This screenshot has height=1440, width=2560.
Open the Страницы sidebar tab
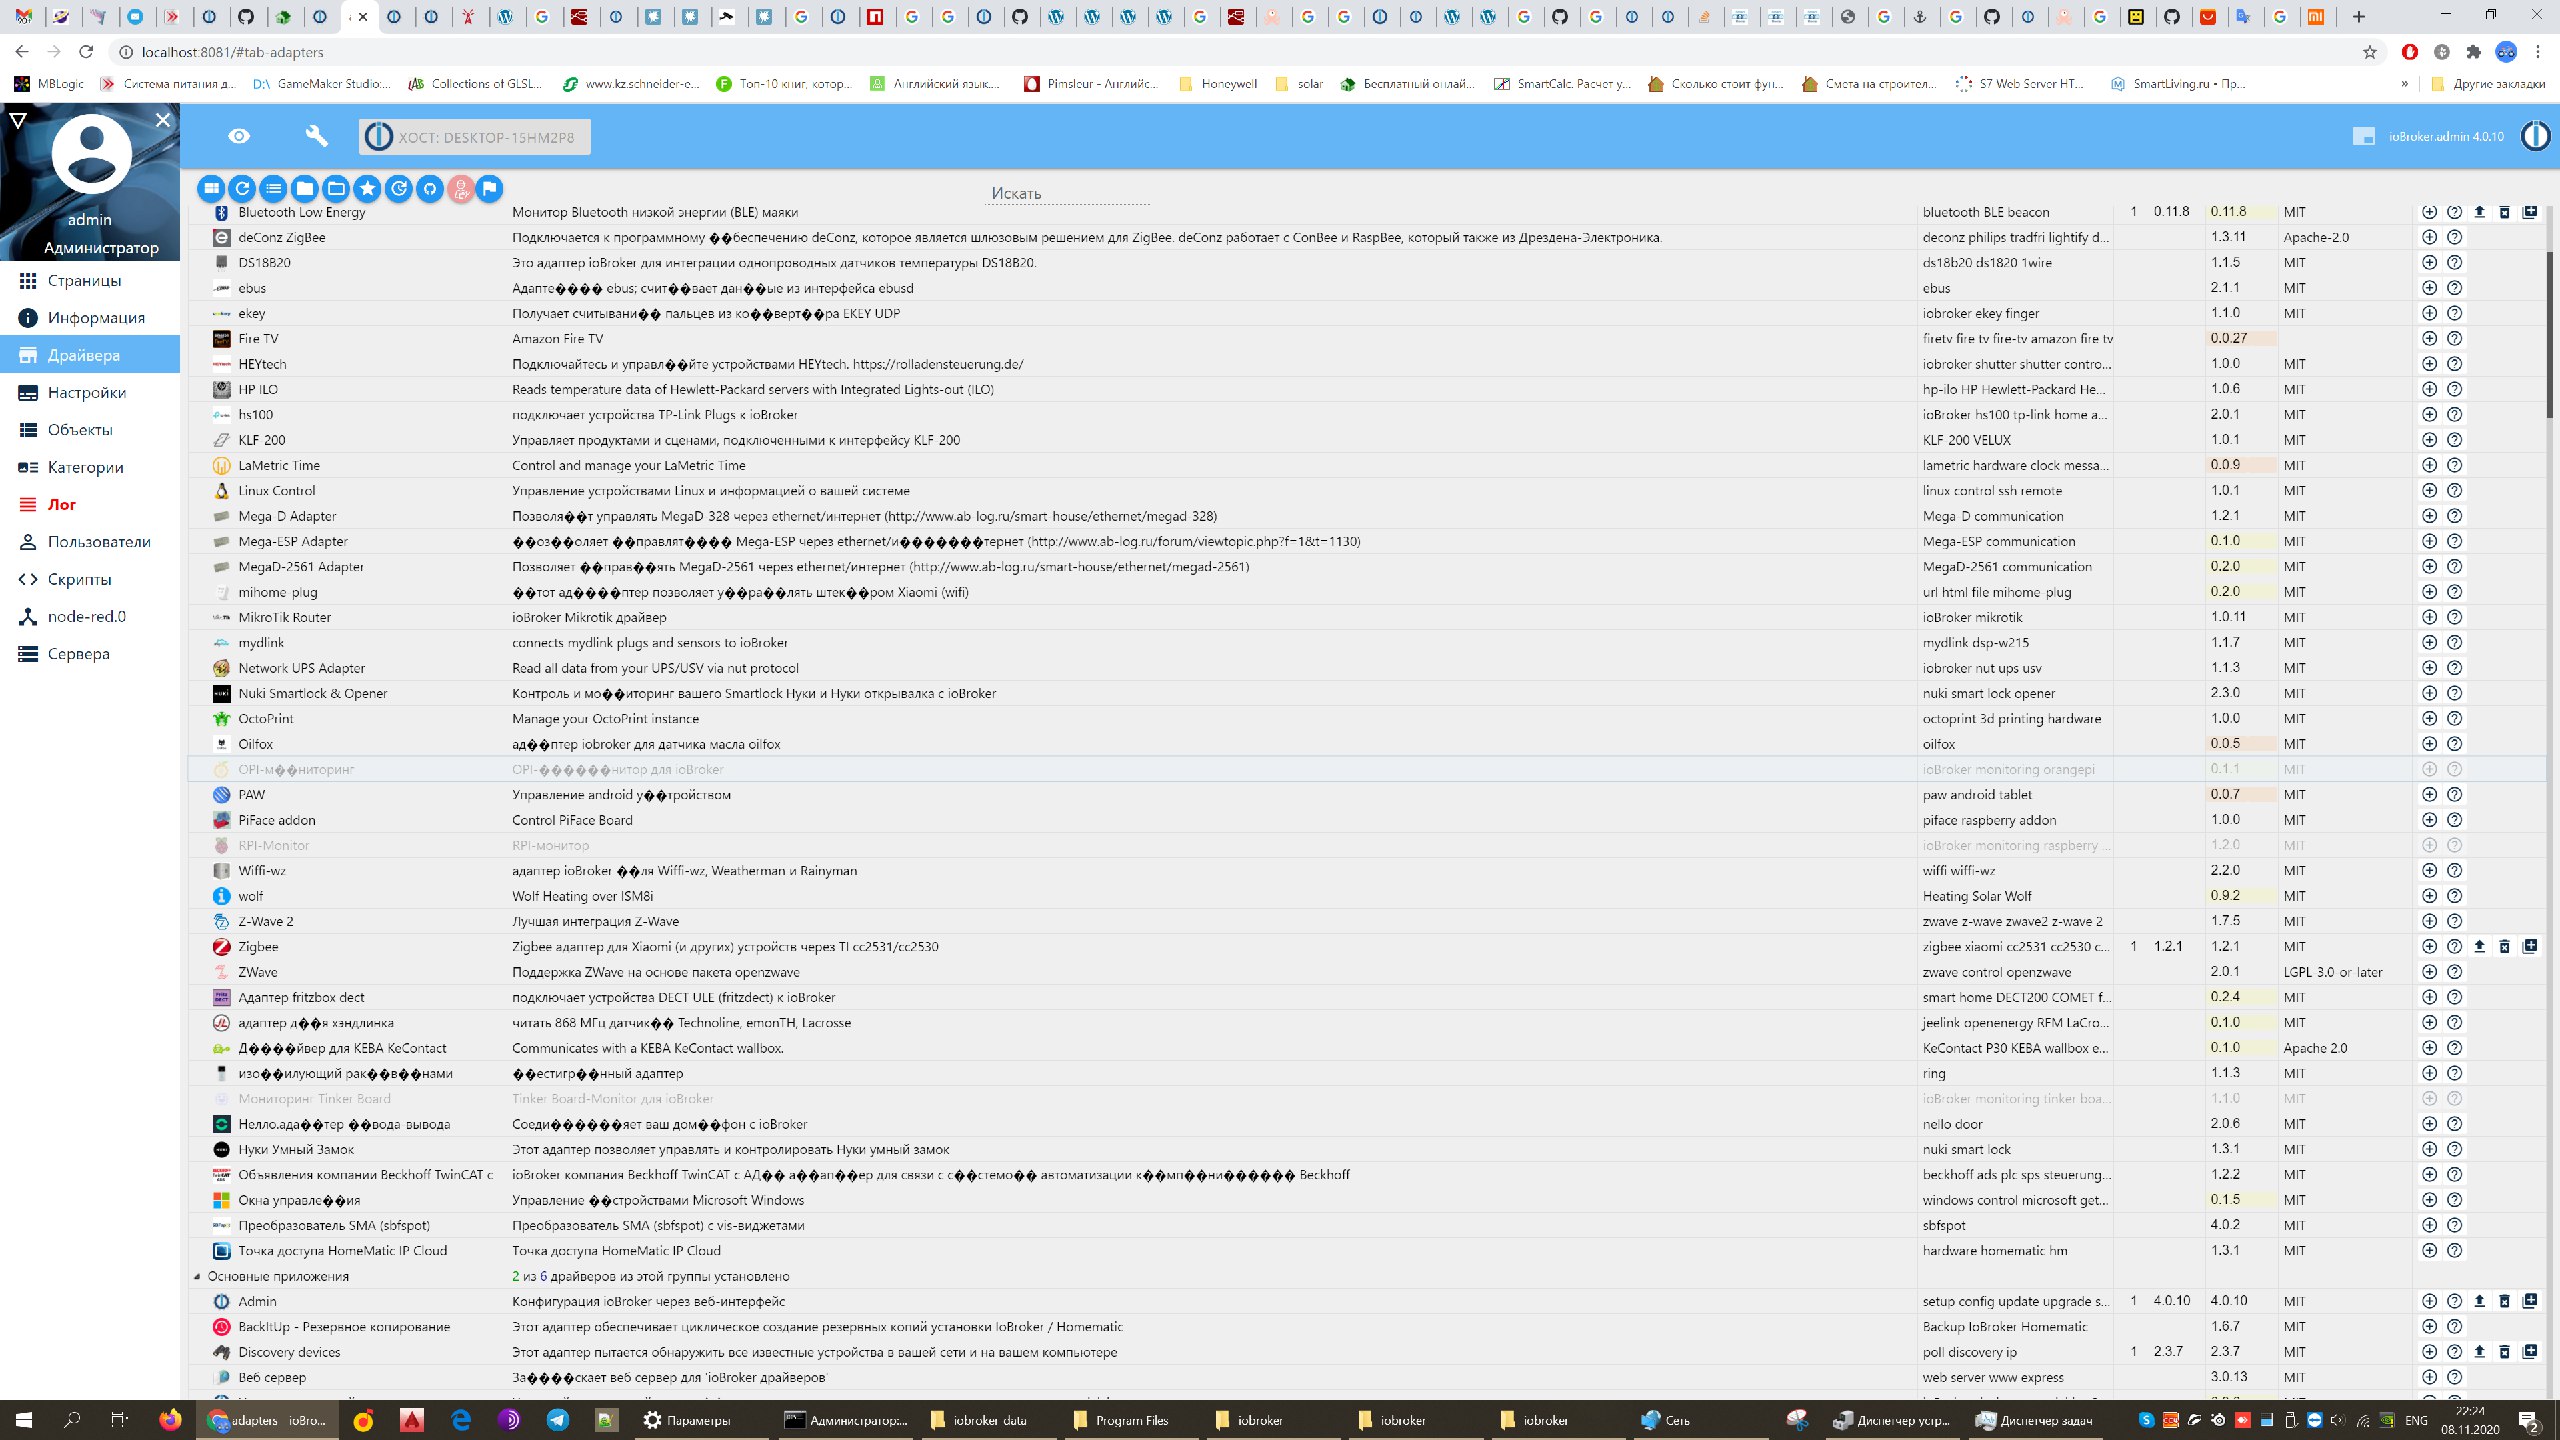tap(90, 281)
